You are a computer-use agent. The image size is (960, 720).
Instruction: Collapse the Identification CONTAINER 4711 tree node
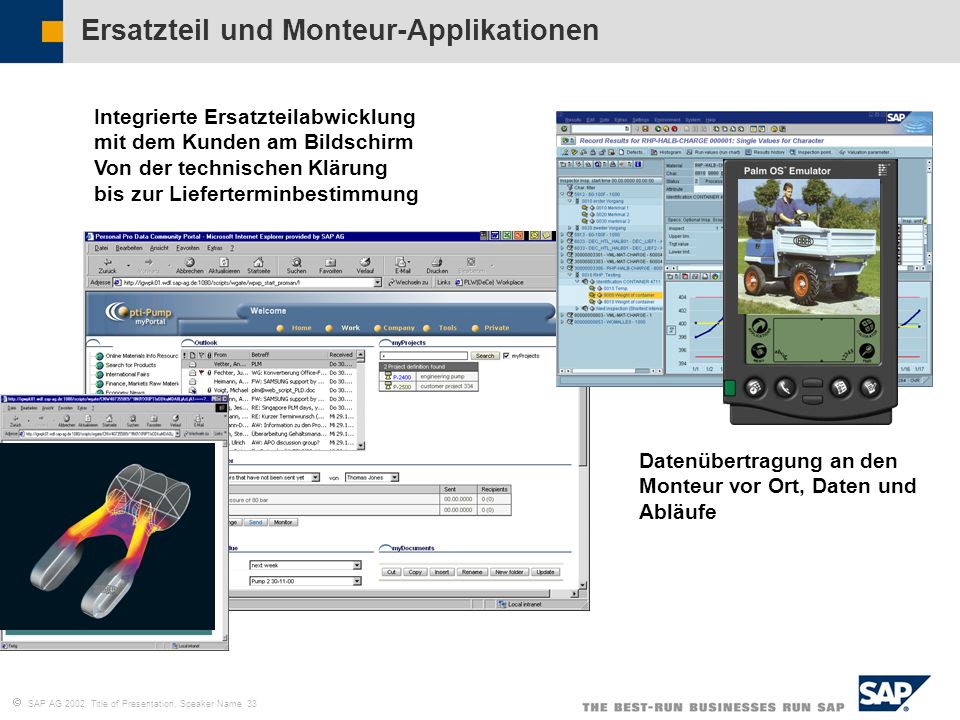click(576, 282)
